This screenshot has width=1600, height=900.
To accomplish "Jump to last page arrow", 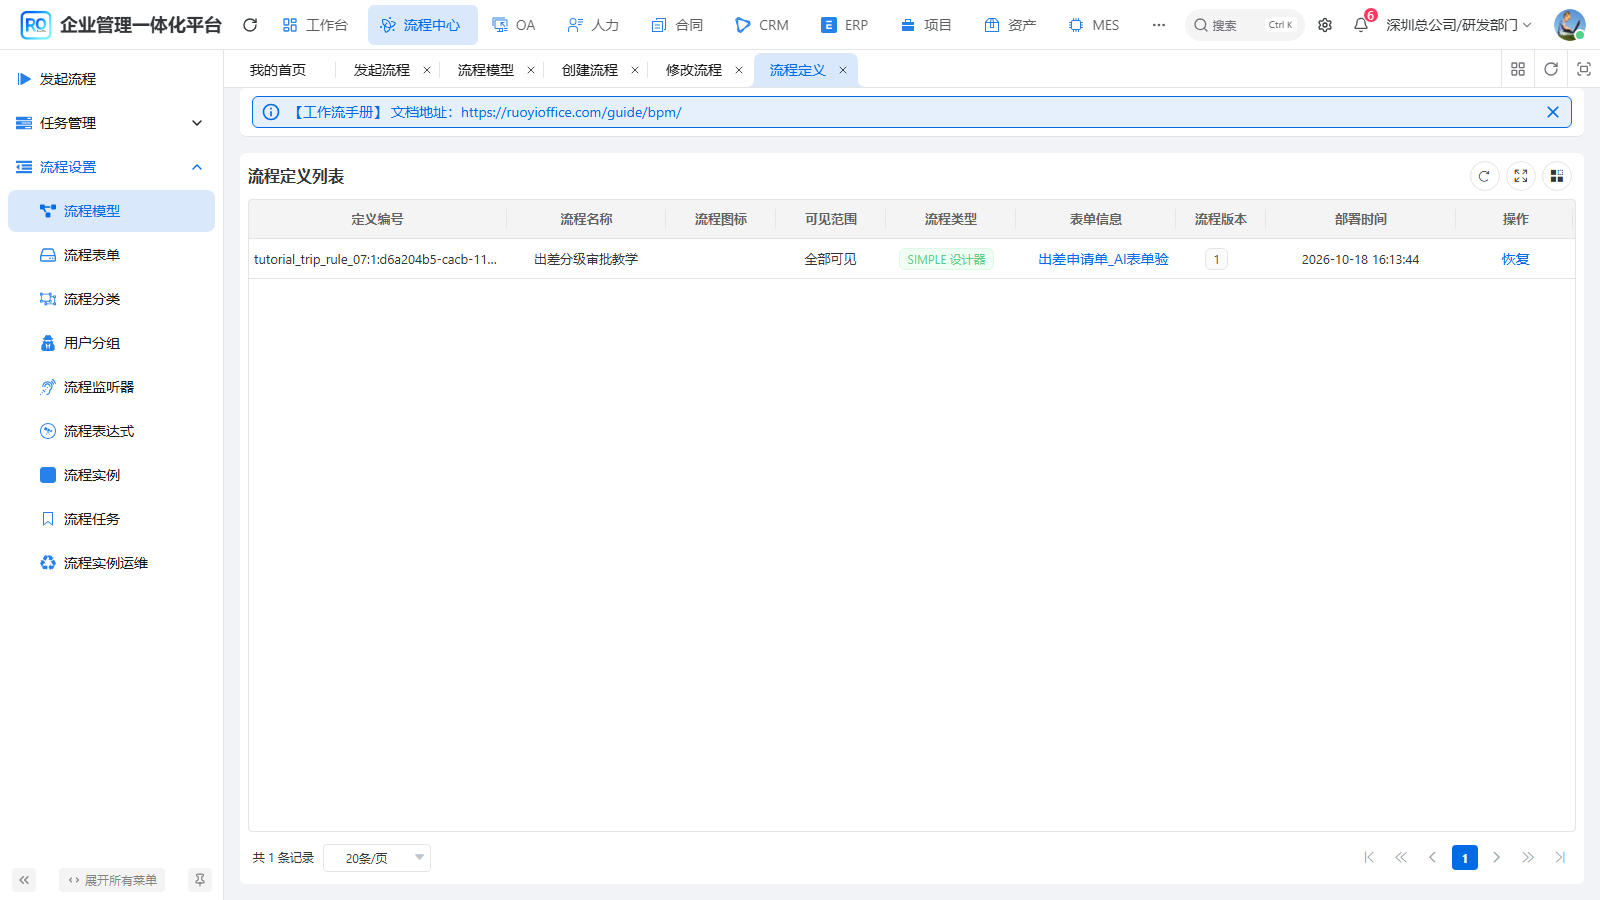I will [x=1560, y=857].
